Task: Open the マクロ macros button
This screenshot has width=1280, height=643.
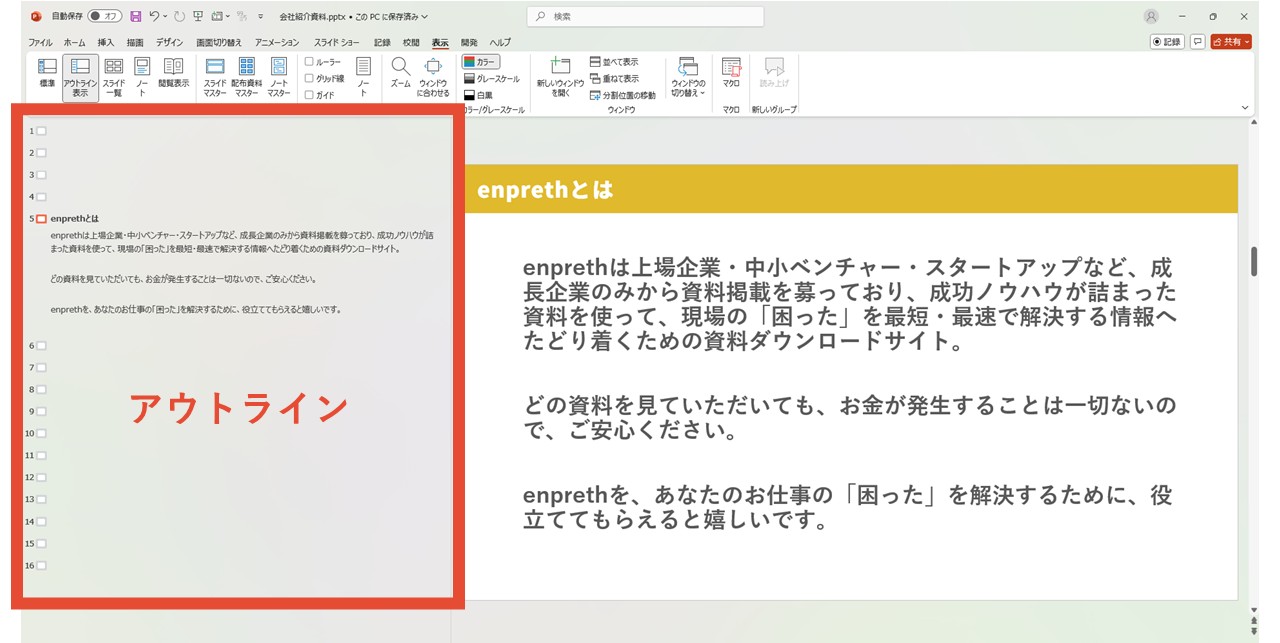Action: pyautogui.click(x=731, y=72)
